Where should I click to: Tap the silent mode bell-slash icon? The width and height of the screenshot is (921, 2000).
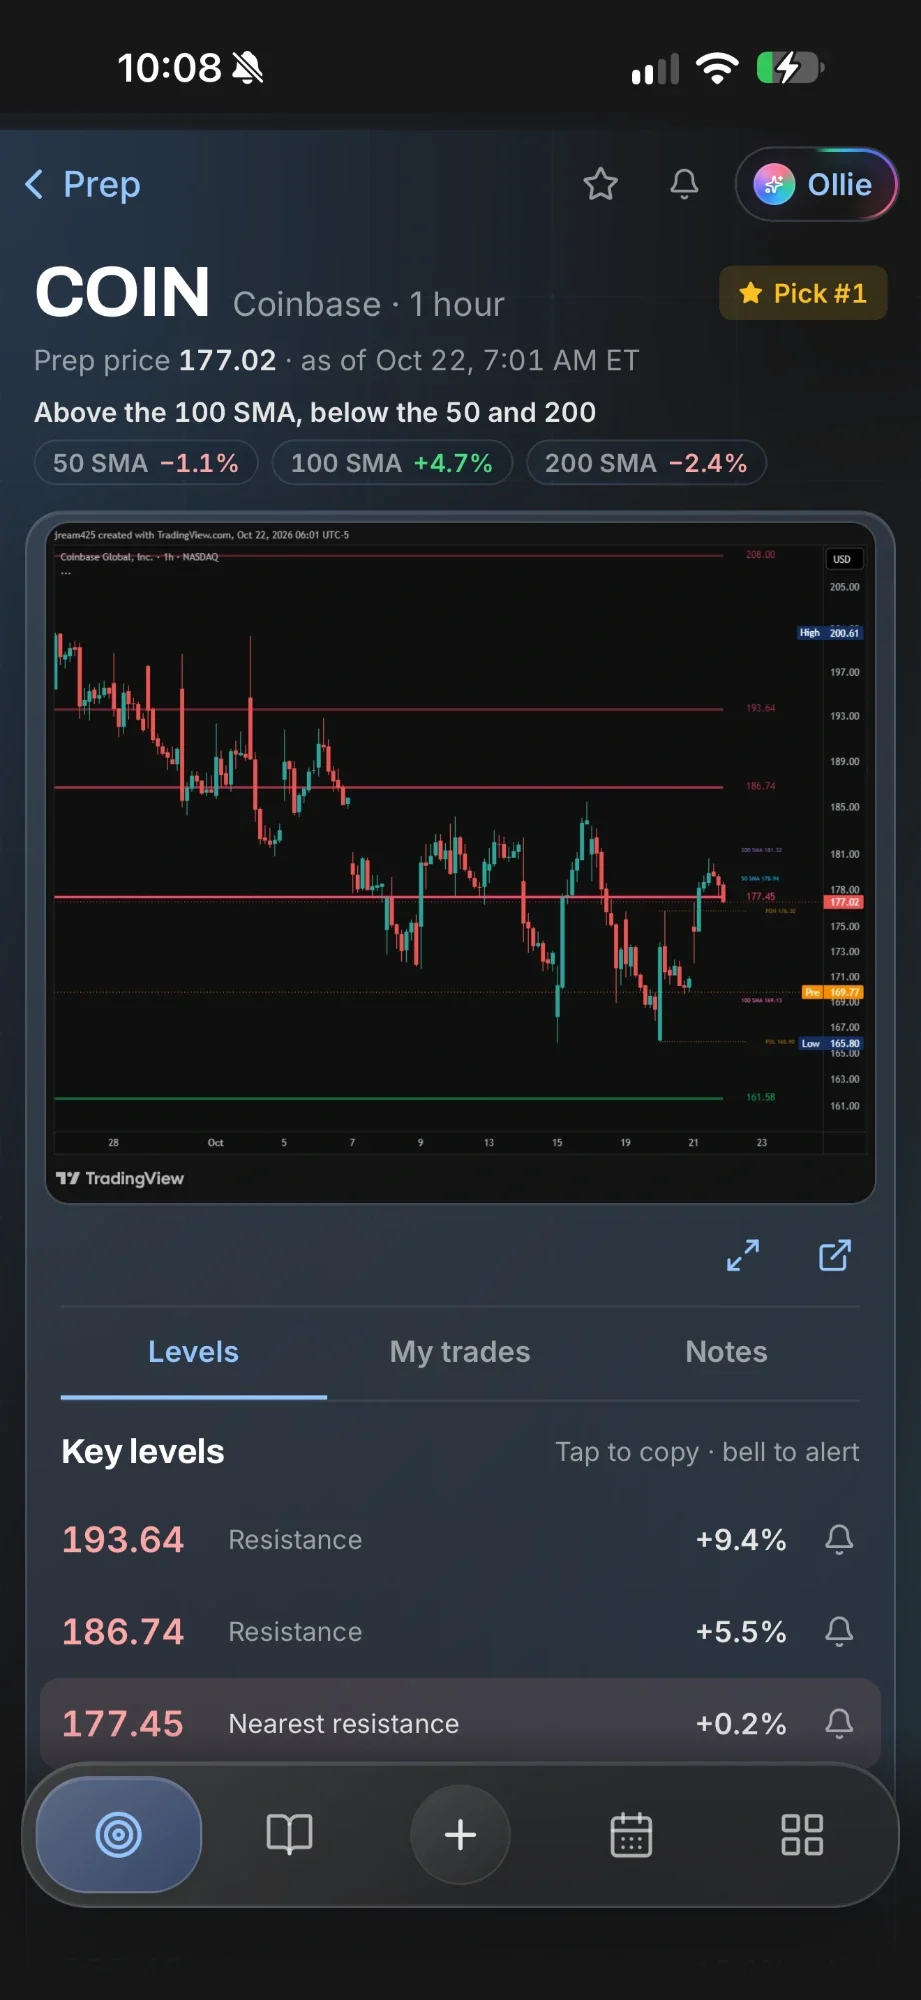click(247, 68)
